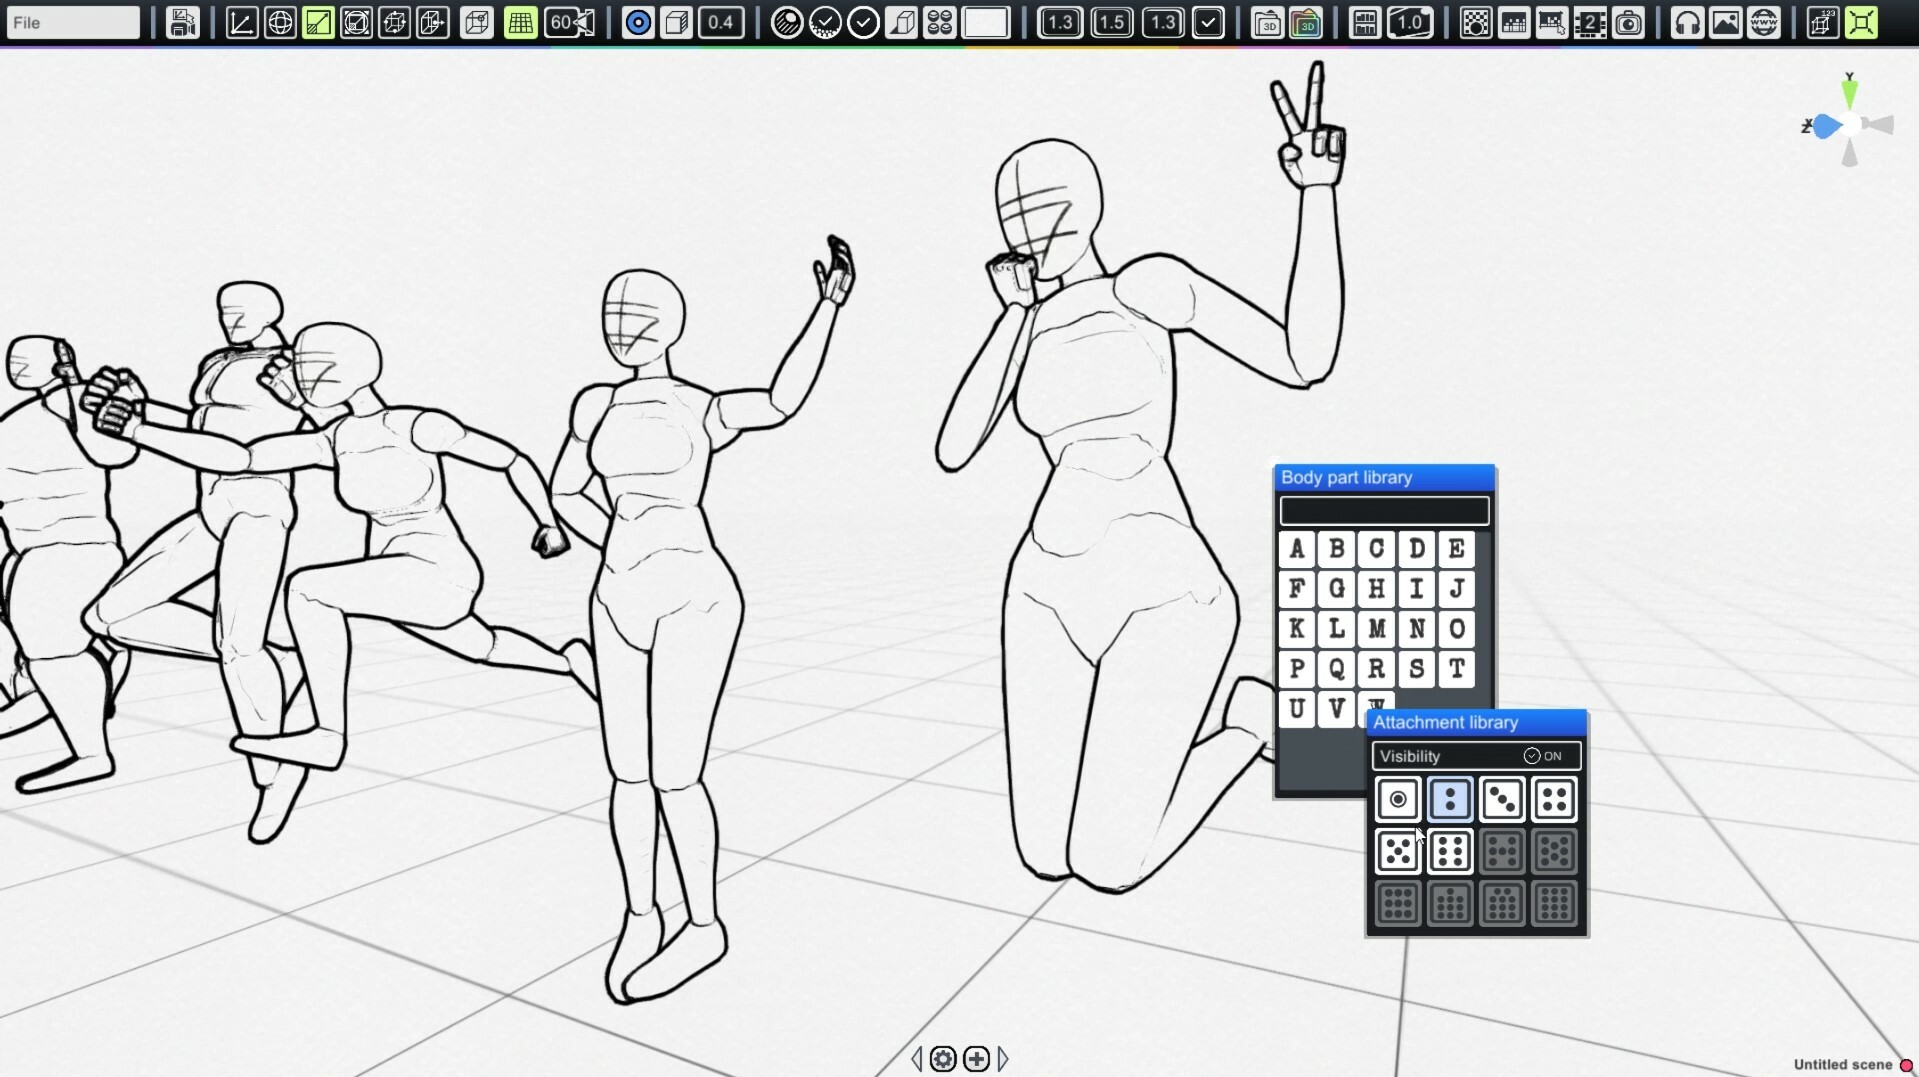Open the www globe web icon
Screen dimensions: 1919x1077
1764,22
